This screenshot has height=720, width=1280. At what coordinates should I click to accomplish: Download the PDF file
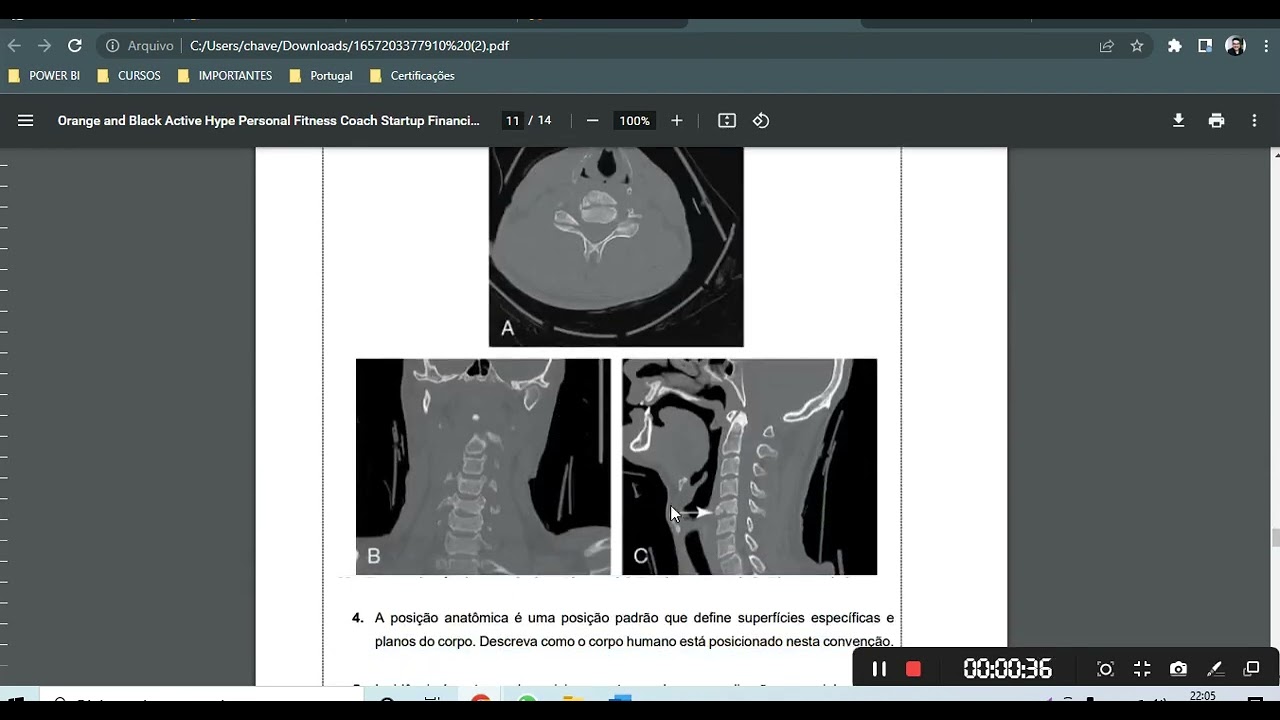1178,120
